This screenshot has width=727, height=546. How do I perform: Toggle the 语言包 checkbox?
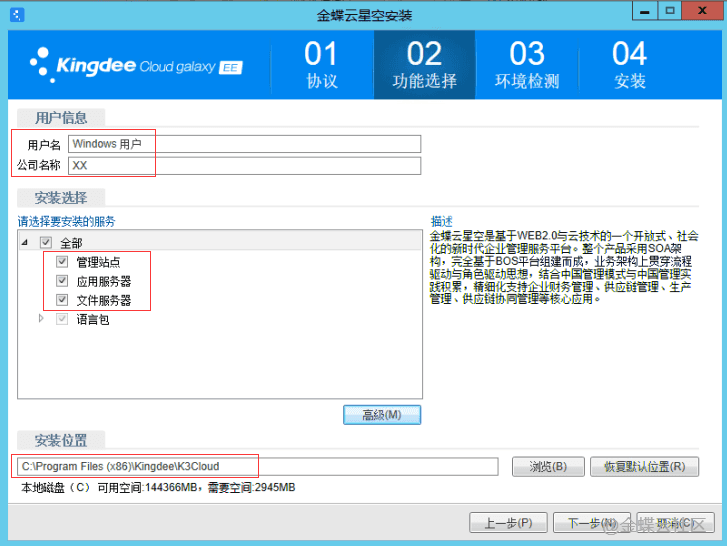point(62,319)
